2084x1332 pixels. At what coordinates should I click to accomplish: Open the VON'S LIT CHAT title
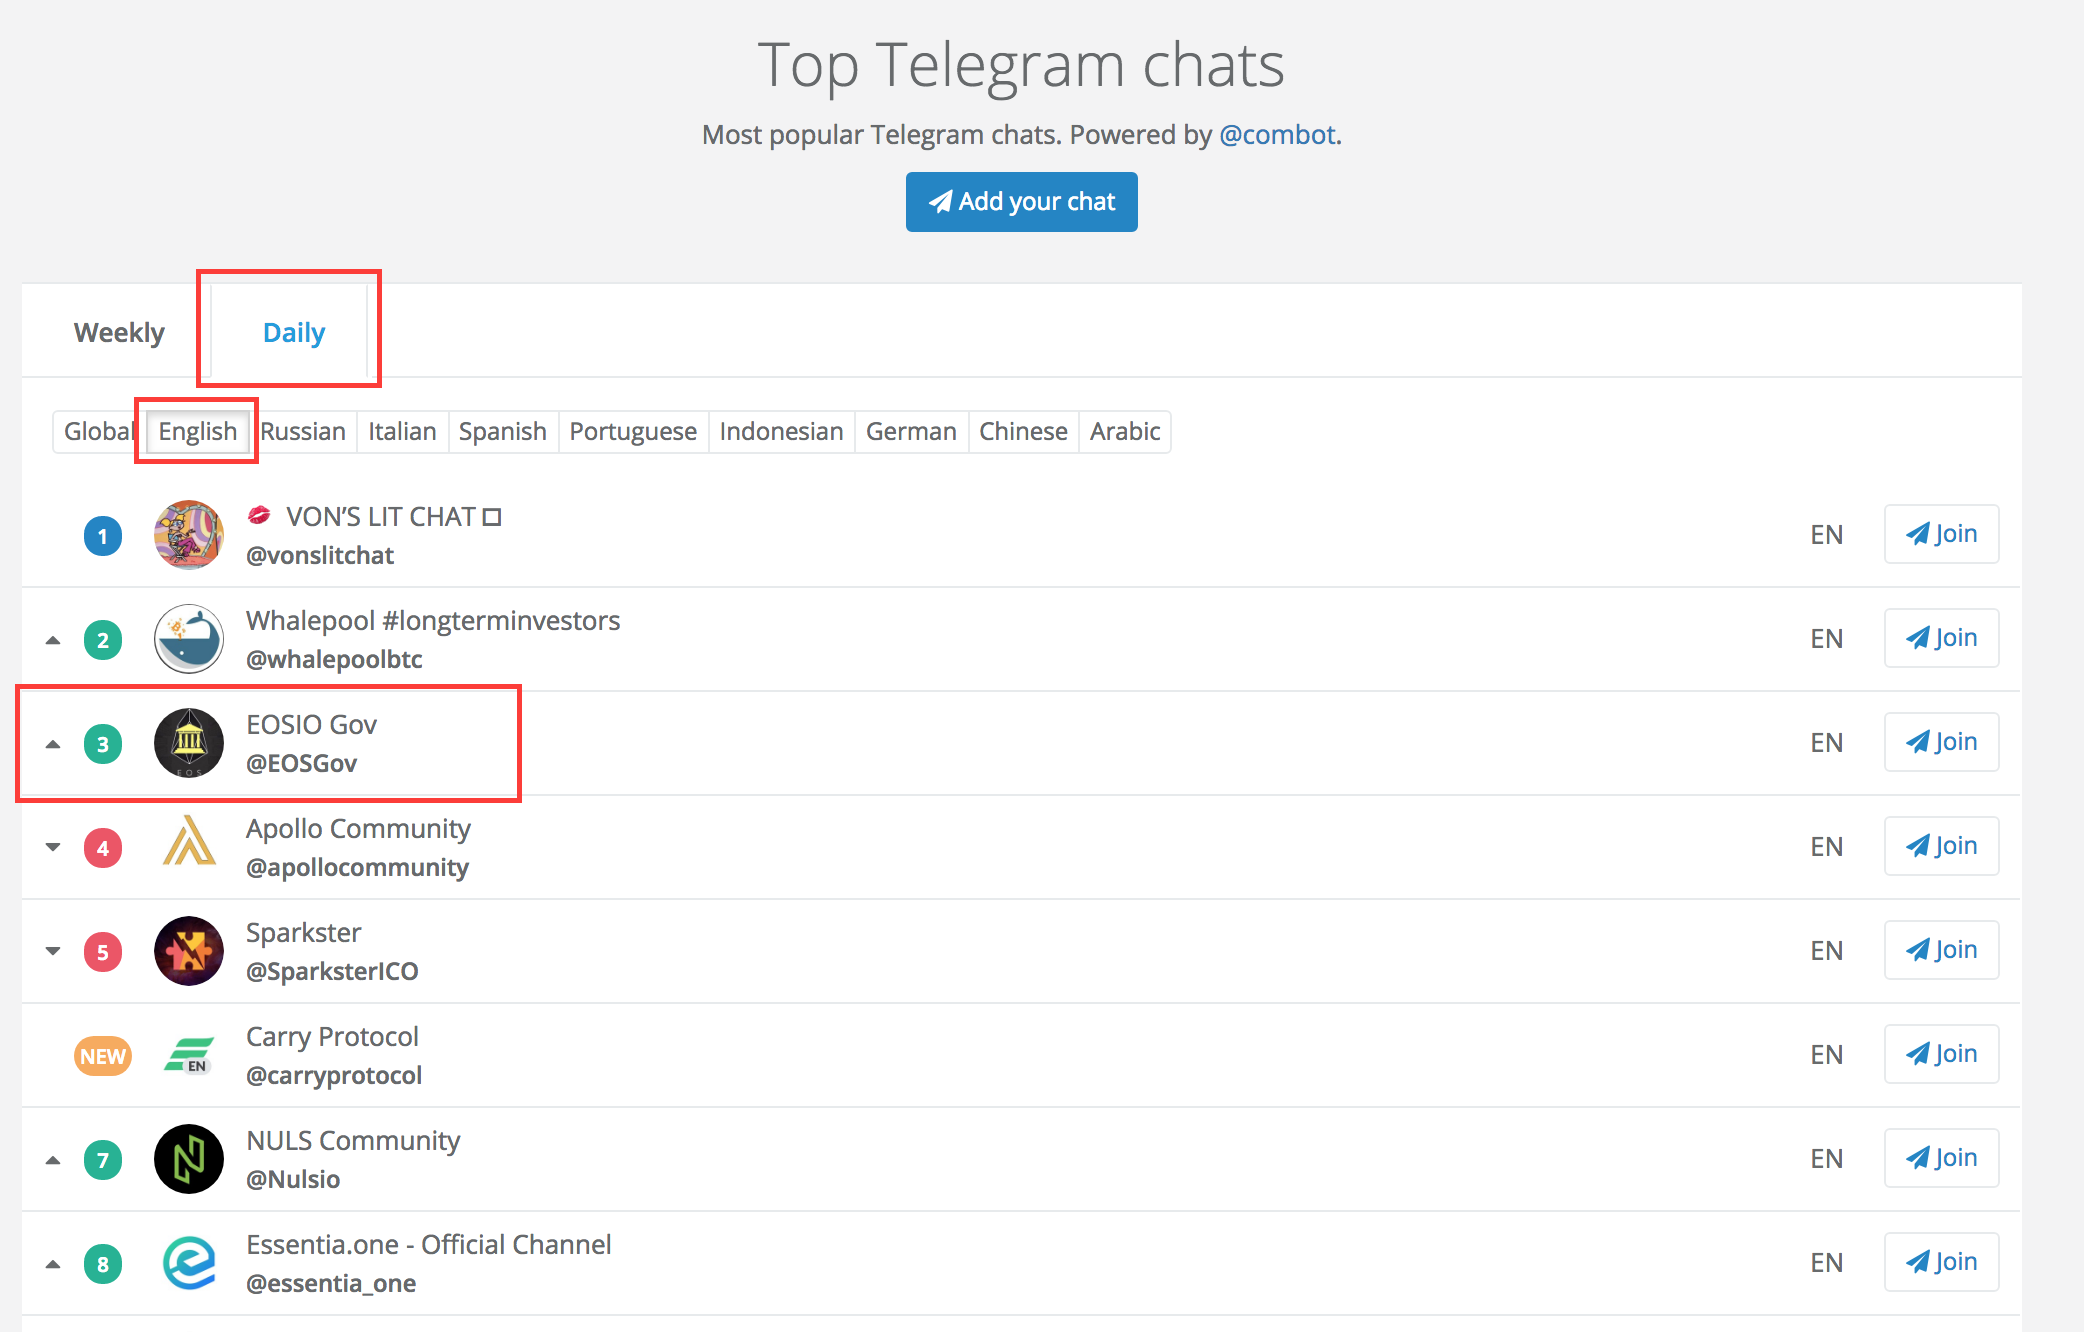tap(374, 516)
